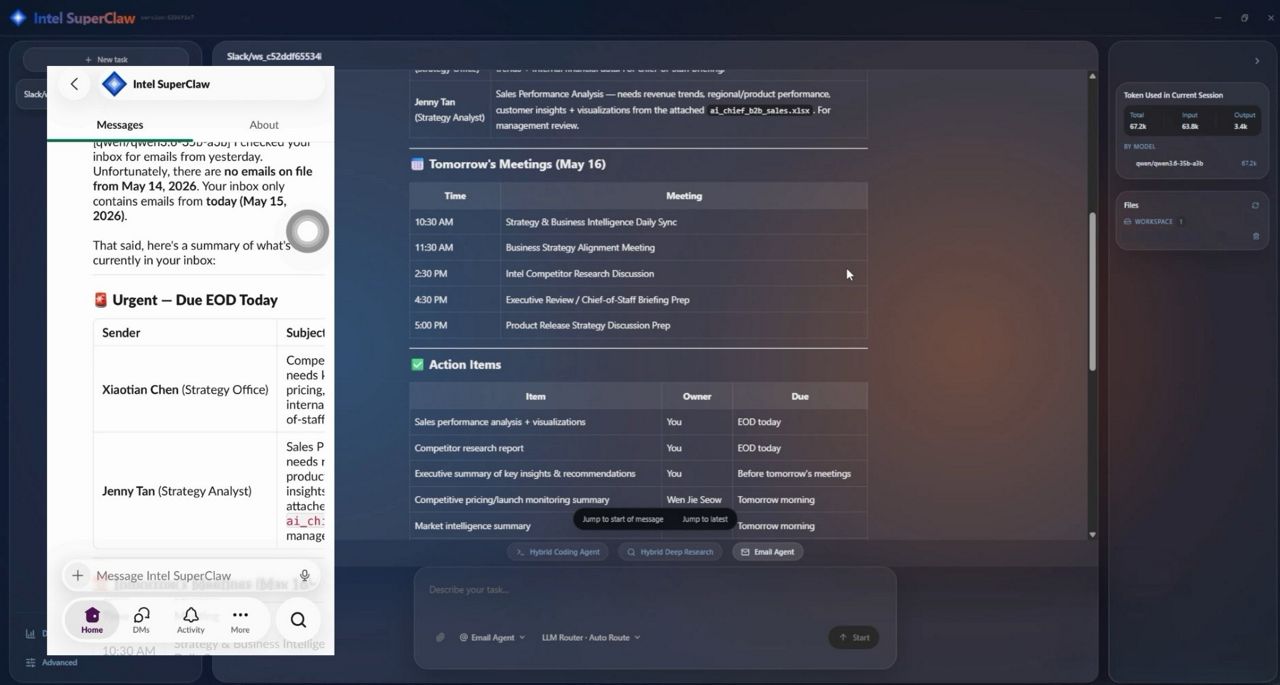
Task: Click Product Release Strategy Discussion Prep row
Action: 638,325
